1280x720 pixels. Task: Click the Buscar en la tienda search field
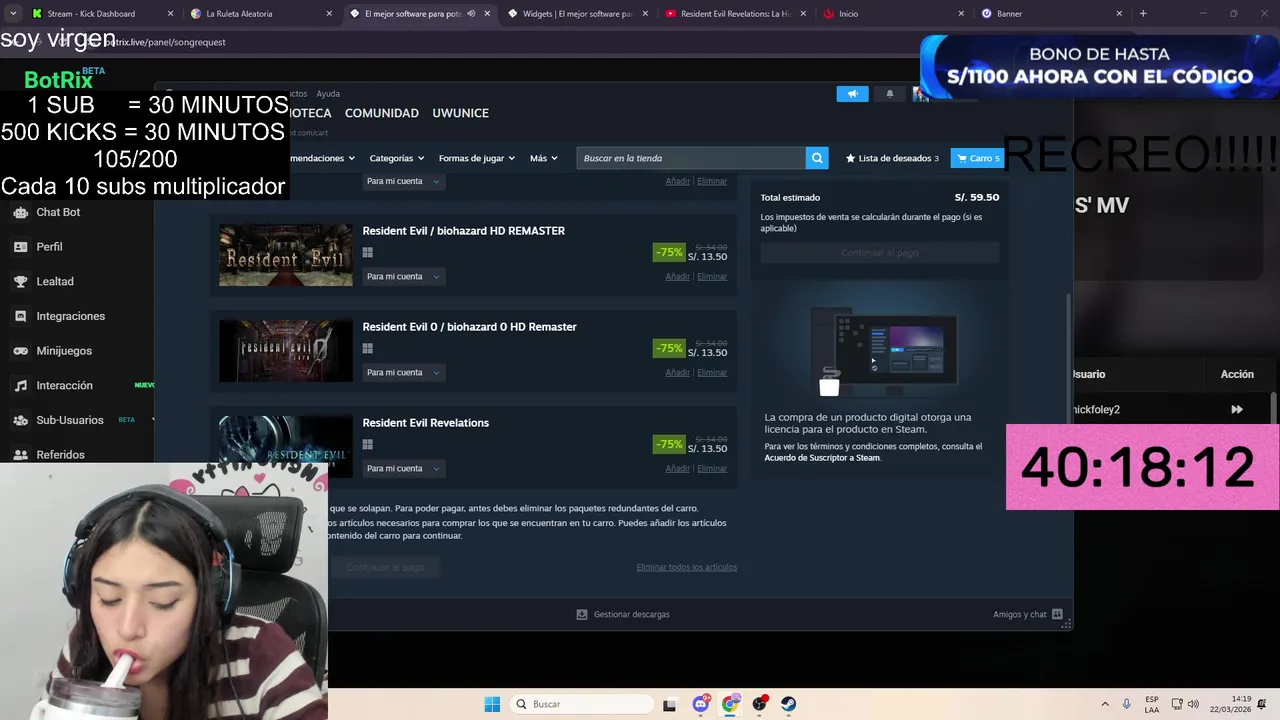(x=691, y=158)
